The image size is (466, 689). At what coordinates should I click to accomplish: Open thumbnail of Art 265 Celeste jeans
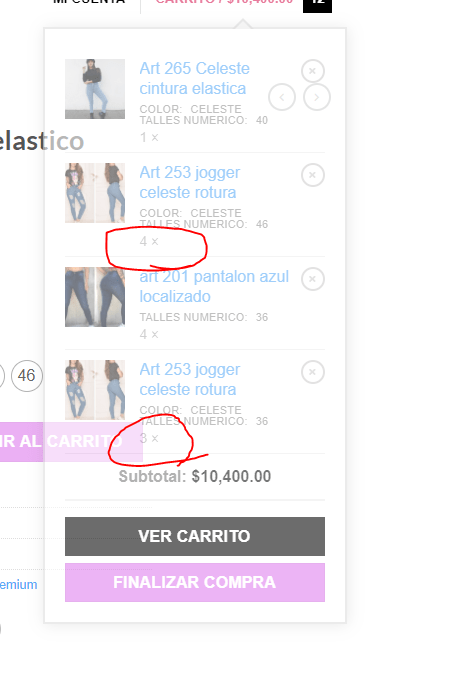[95, 89]
